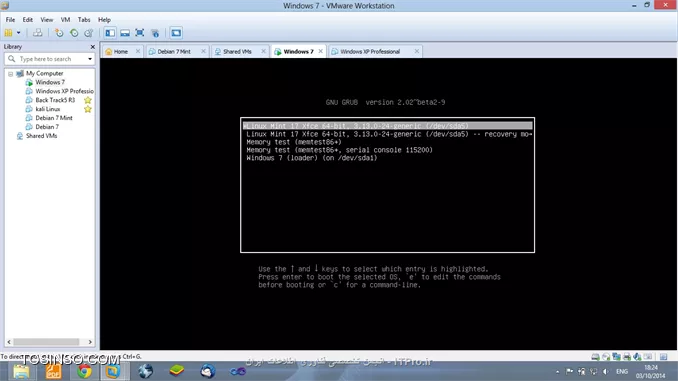Open the Help menu
678x381 pixels.
[x=104, y=20]
